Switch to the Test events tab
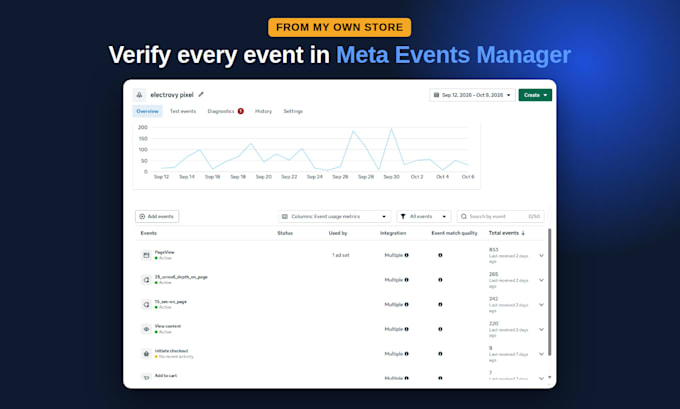 tap(183, 111)
